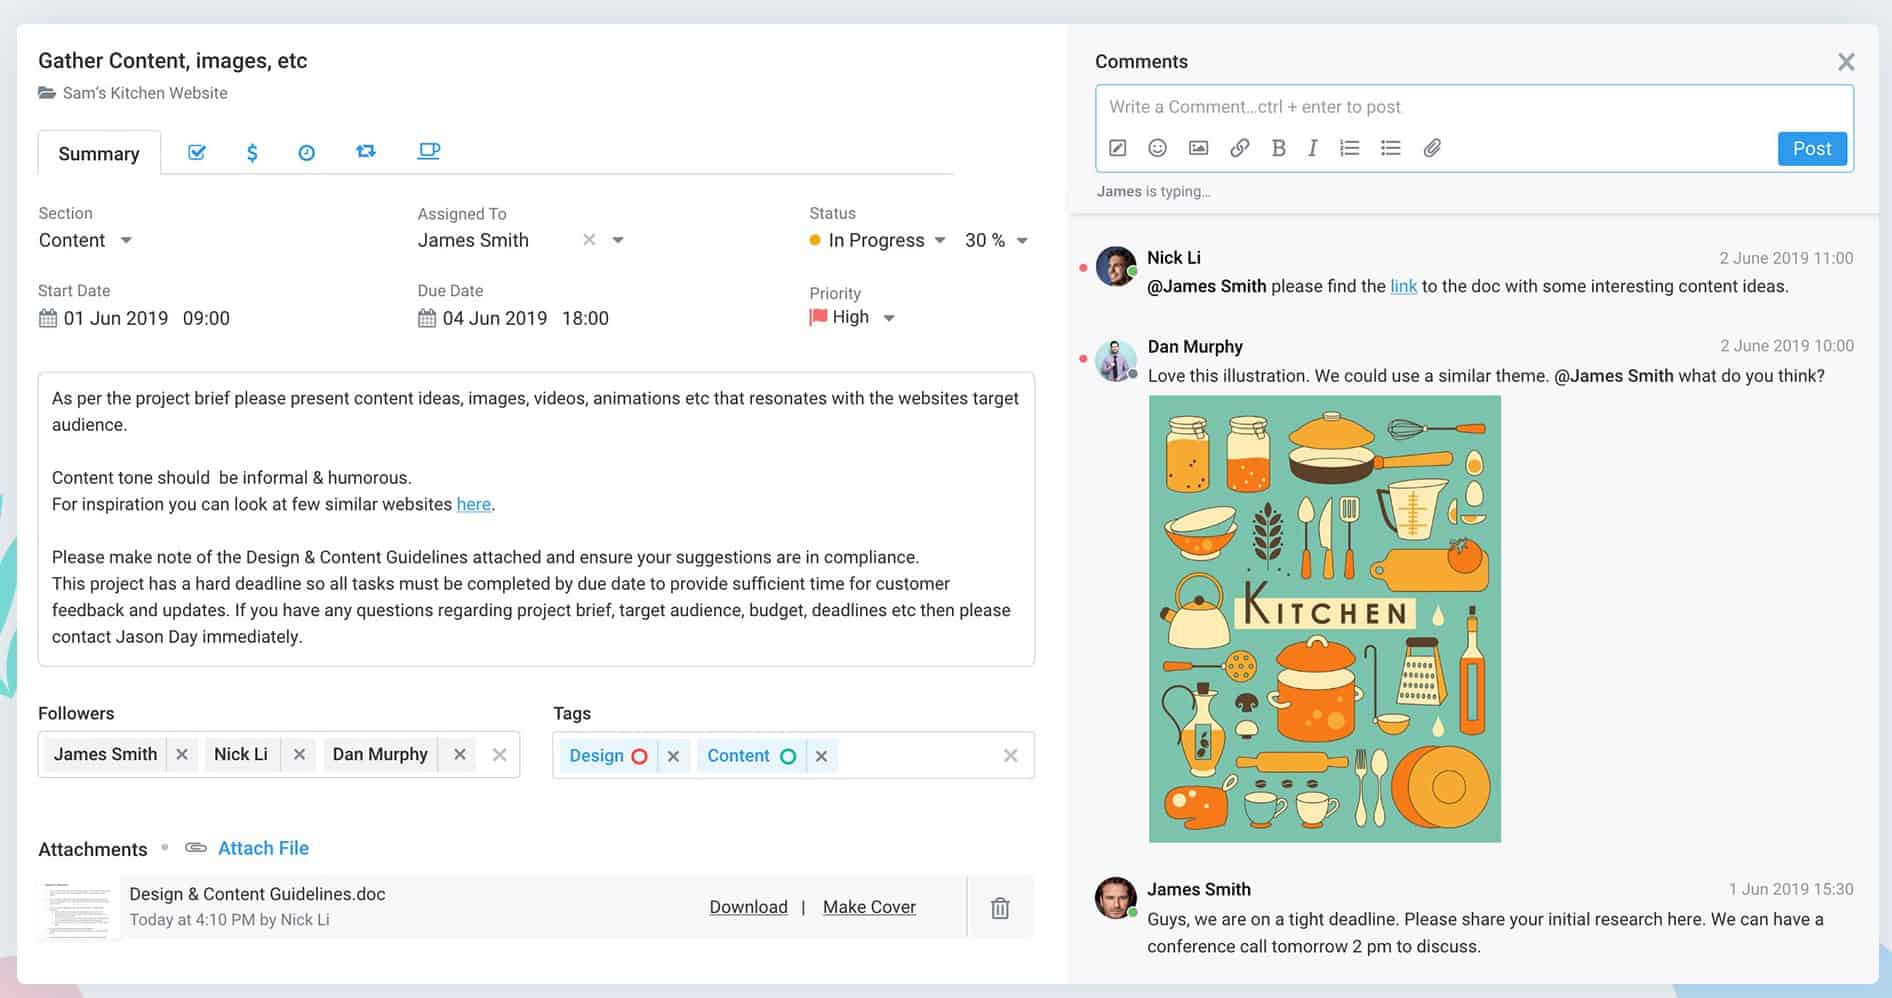Remove the Design tag with its X toggle
The image size is (1892, 998).
673,756
